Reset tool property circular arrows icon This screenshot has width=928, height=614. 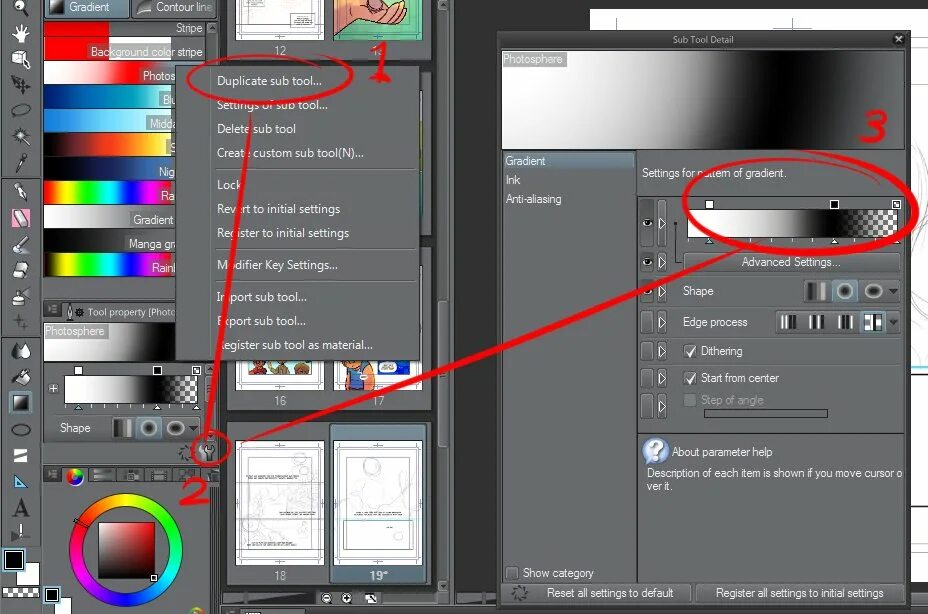click(186, 452)
